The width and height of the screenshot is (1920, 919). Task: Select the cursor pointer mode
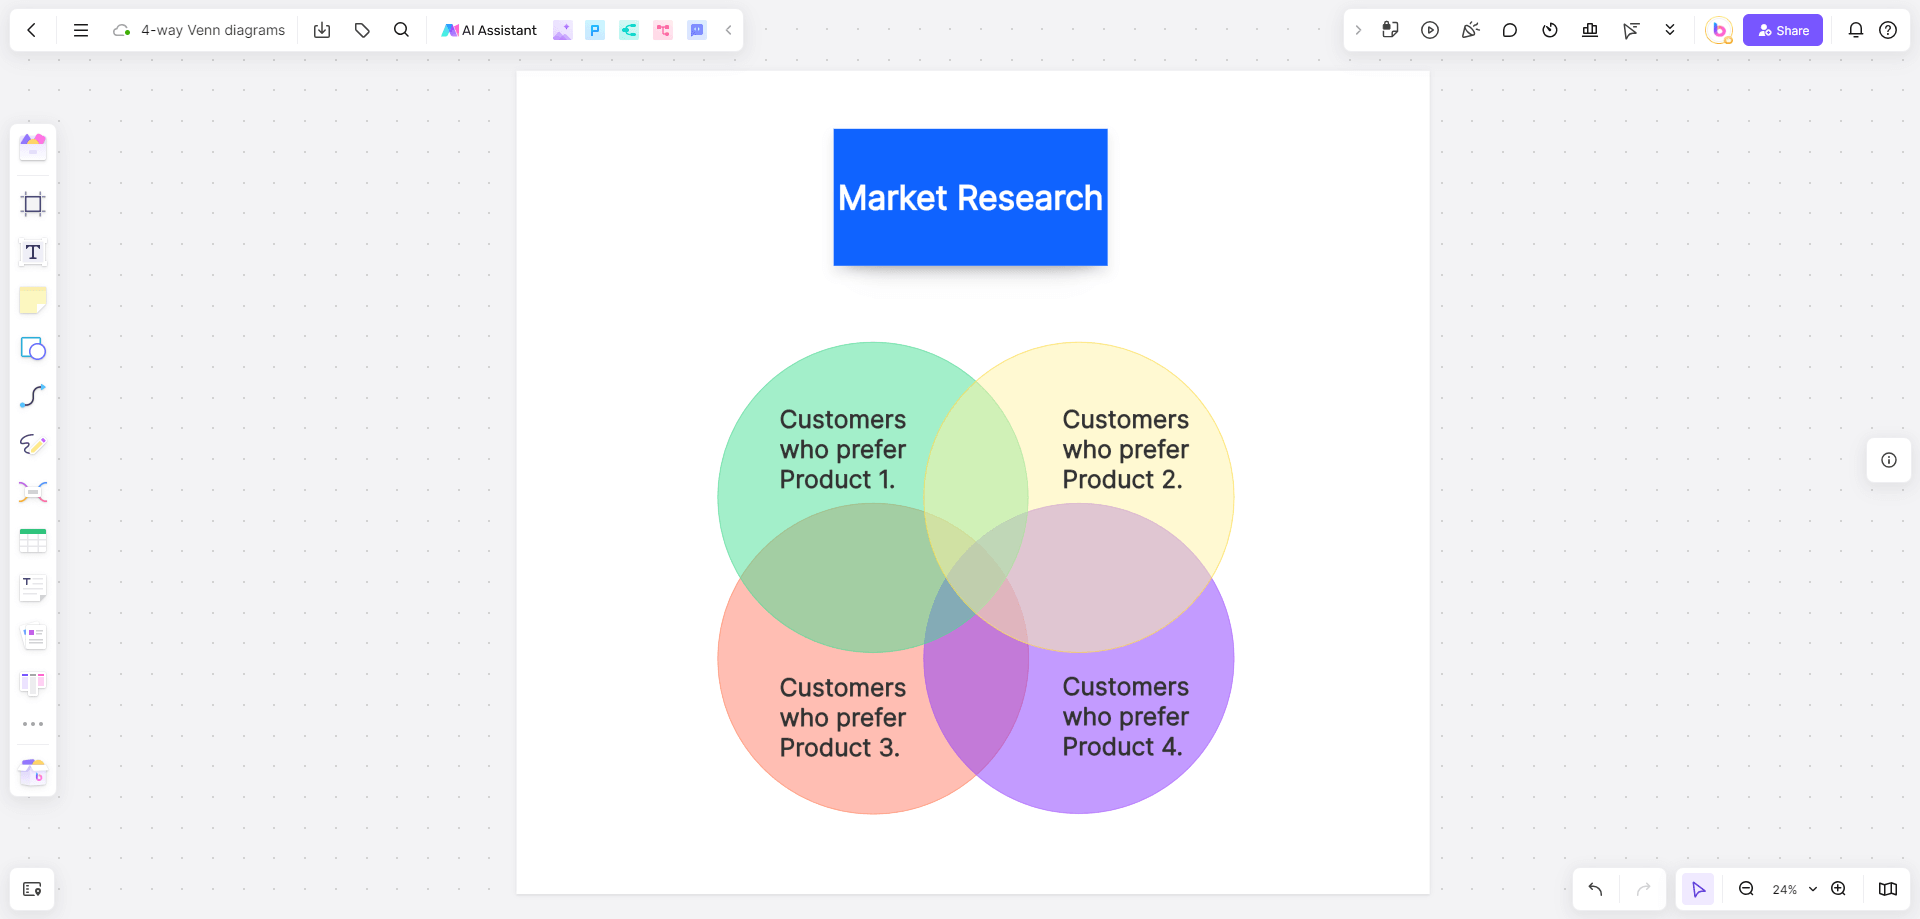point(1698,889)
